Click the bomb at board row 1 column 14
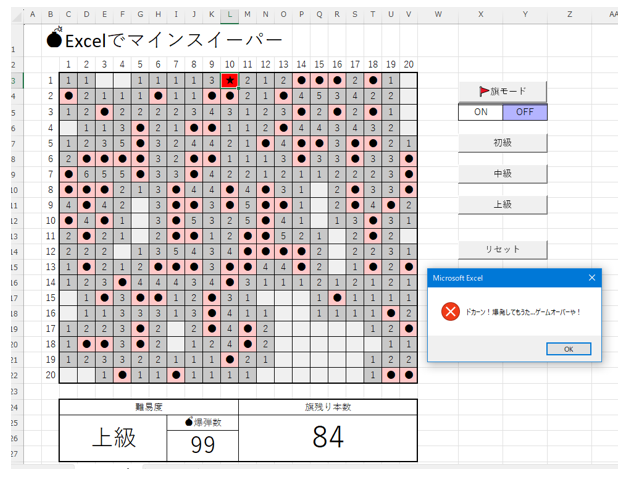Viewport: 628px width, 477px height. point(301,81)
